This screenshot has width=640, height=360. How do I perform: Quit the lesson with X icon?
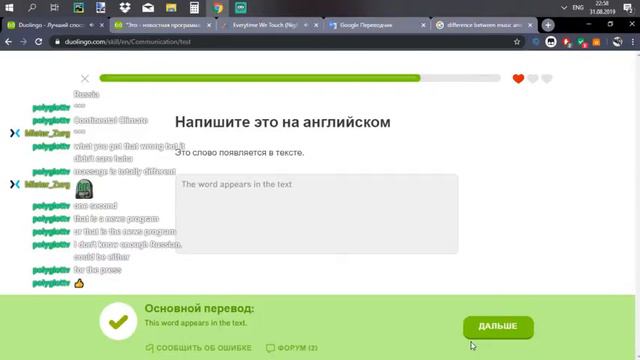pos(85,78)
